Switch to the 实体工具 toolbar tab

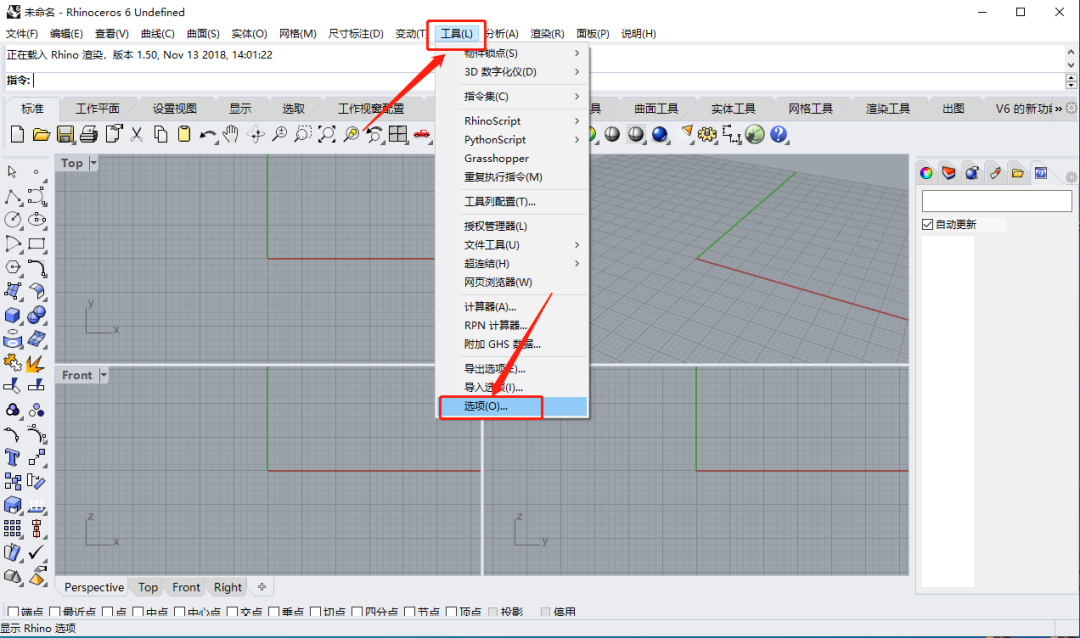click(733, 108)
